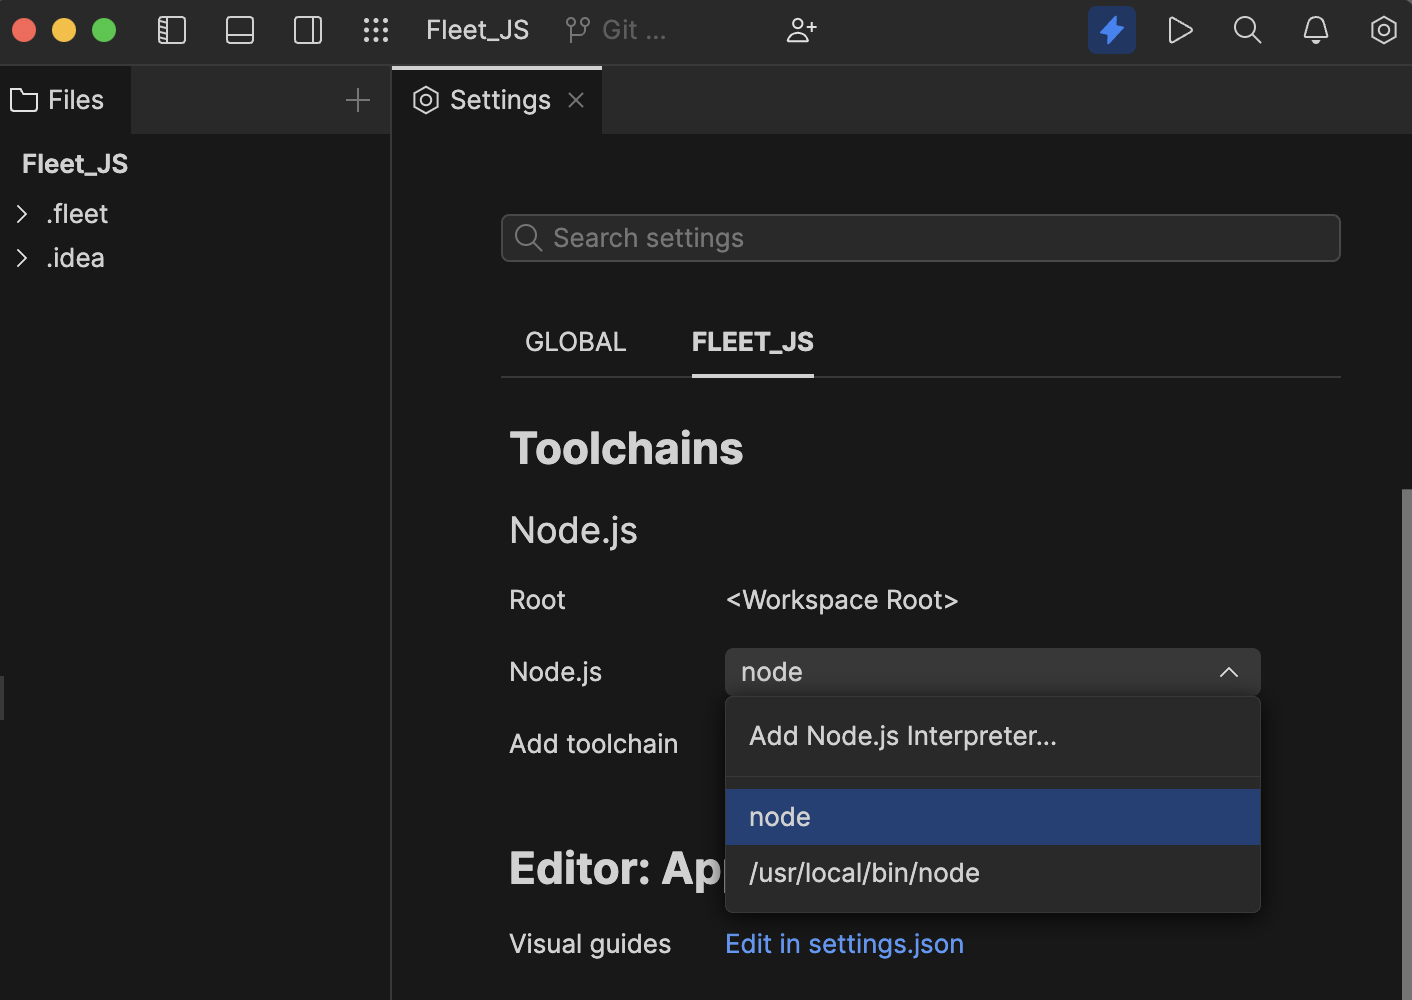This screenshot has width=1412, height=1000.
Task: Open settings using the gear icon
Action: (1383, 30)
